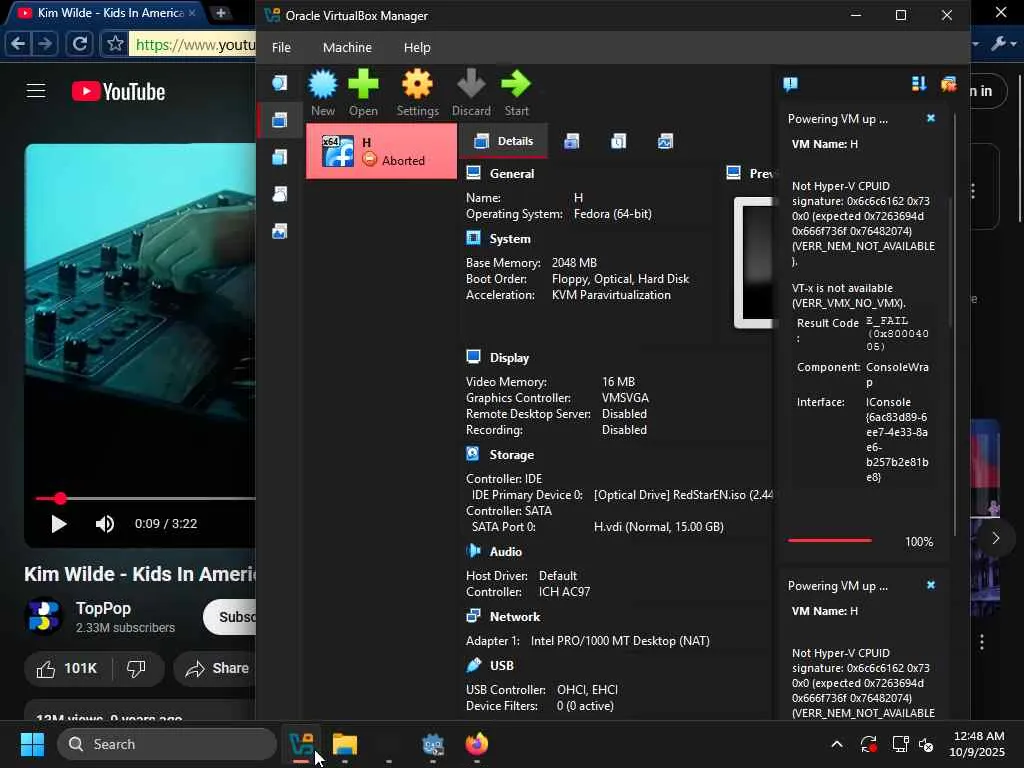Screen dimensions: 1024x768
Task: Open File Explorer from the taskbar
Action: (345, 744)
